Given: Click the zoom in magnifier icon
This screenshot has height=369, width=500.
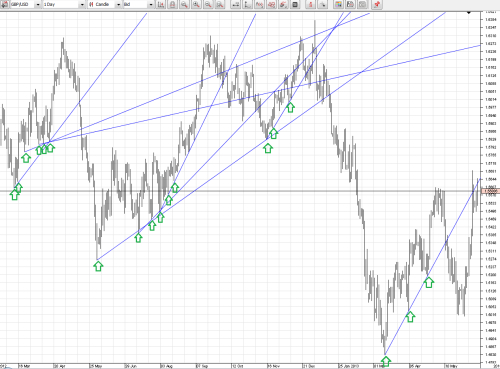Looking at the screenshot, I should 196,4.
